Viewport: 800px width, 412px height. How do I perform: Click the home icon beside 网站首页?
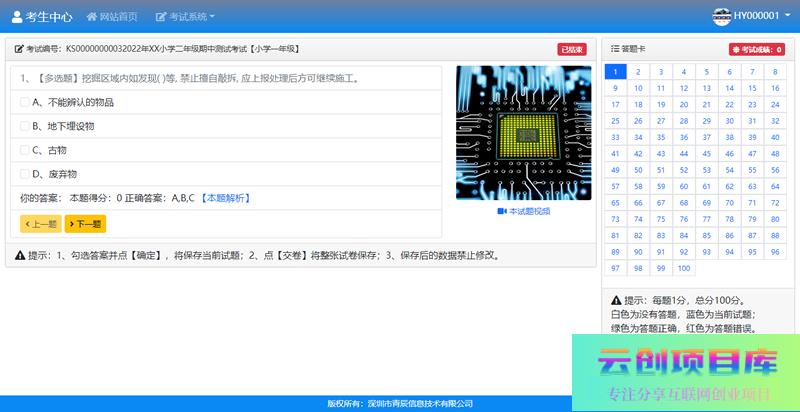tap(91, 17)
